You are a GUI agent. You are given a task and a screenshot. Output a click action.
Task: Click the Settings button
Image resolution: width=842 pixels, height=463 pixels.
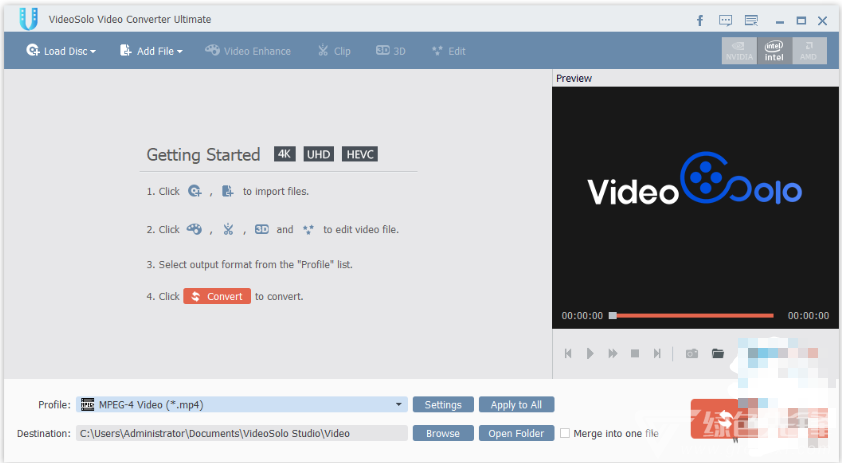443,404
